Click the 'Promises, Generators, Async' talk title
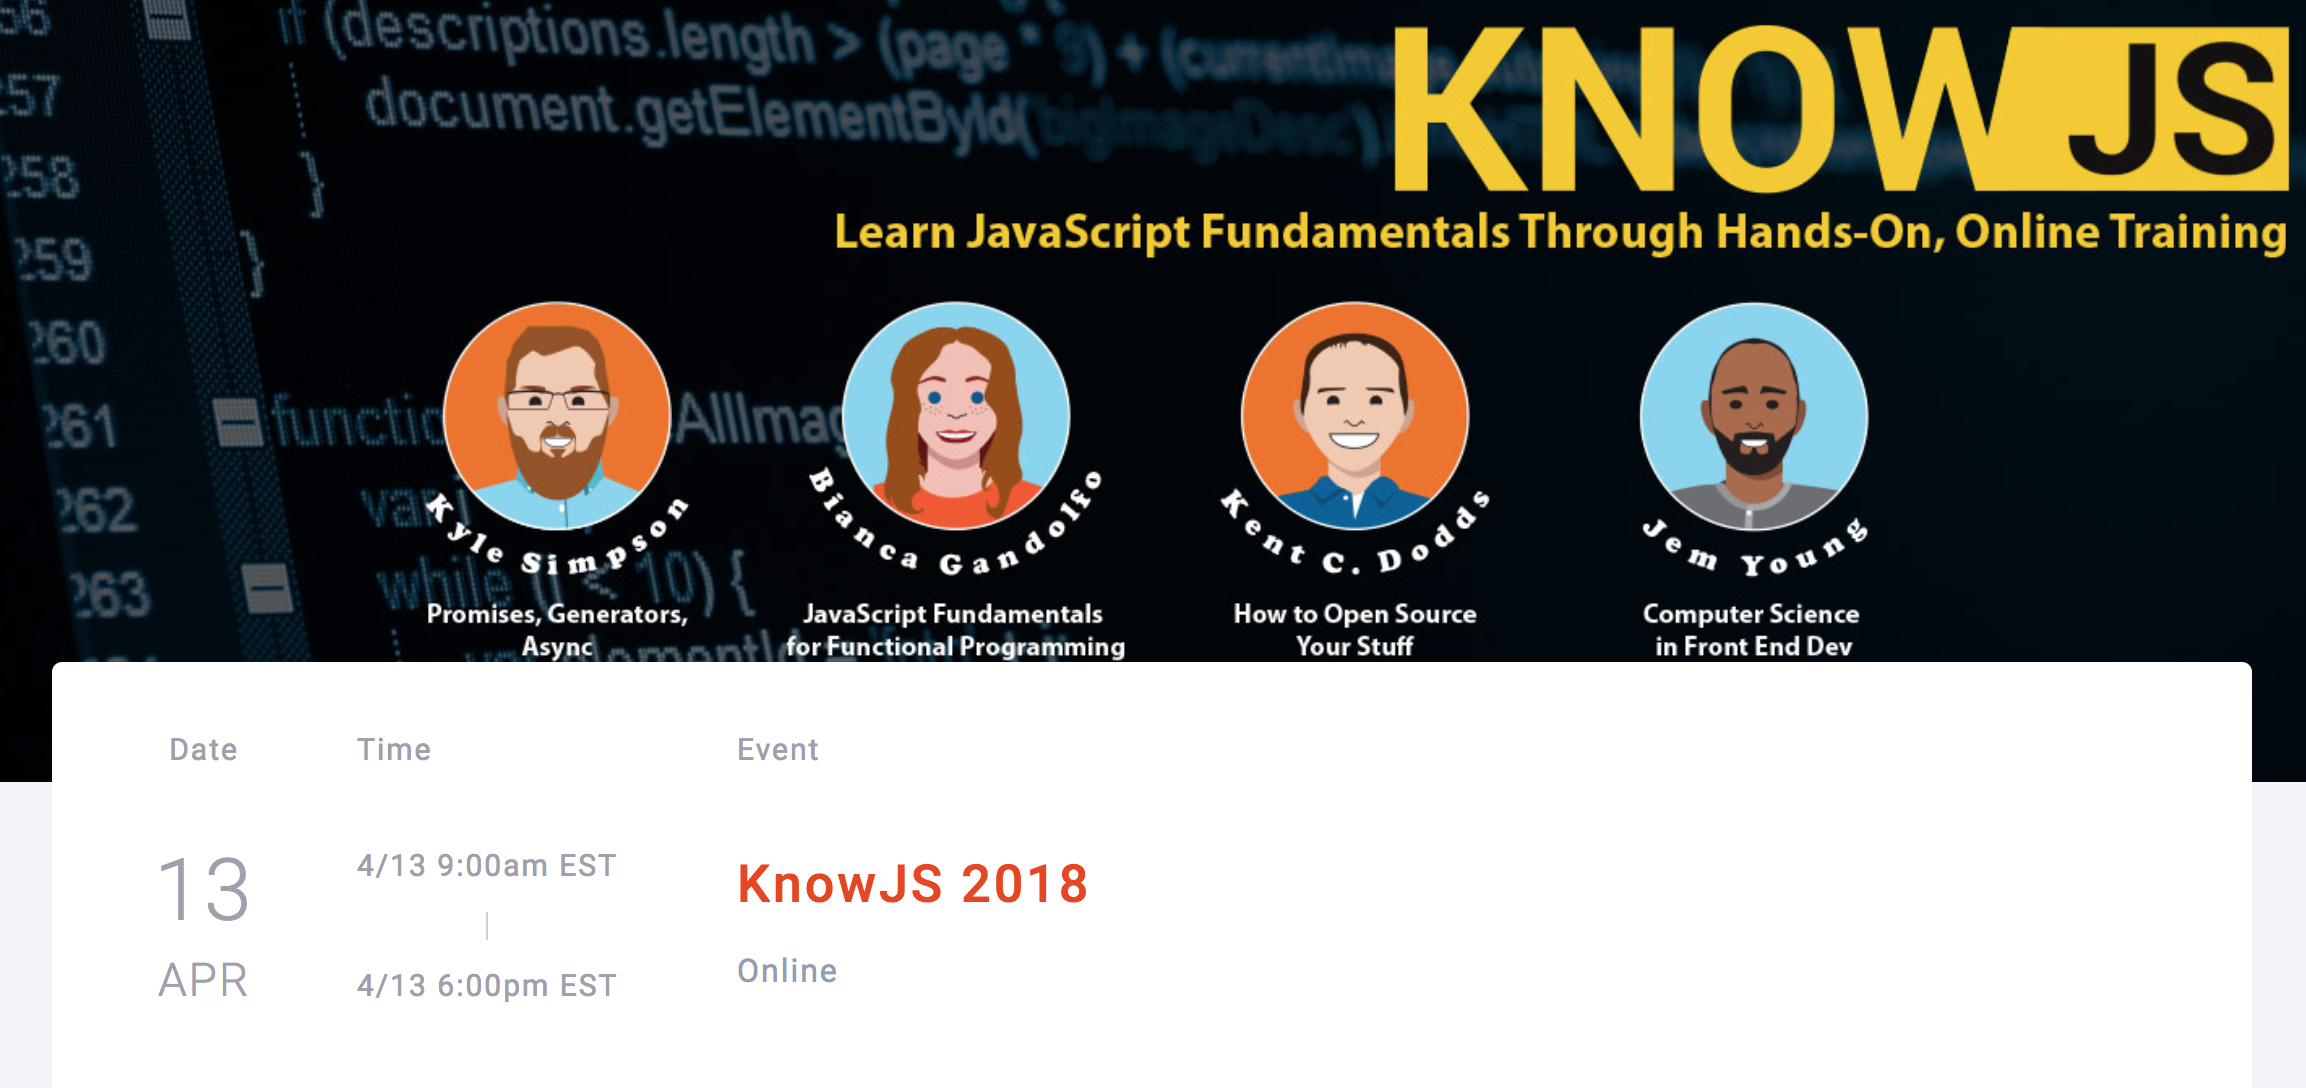The image size is (2306, 1088). coord(557,629)
